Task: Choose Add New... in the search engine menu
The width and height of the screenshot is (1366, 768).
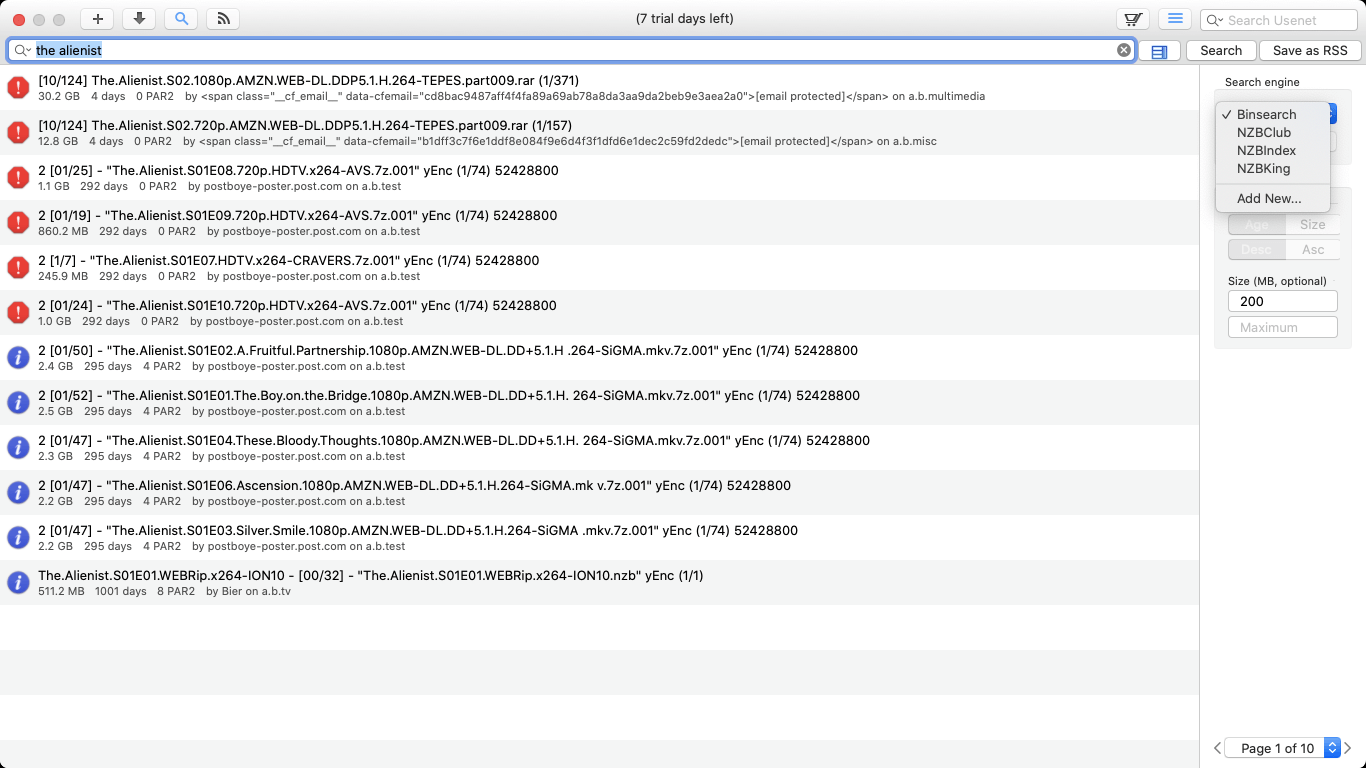Action: point(1274,198)
